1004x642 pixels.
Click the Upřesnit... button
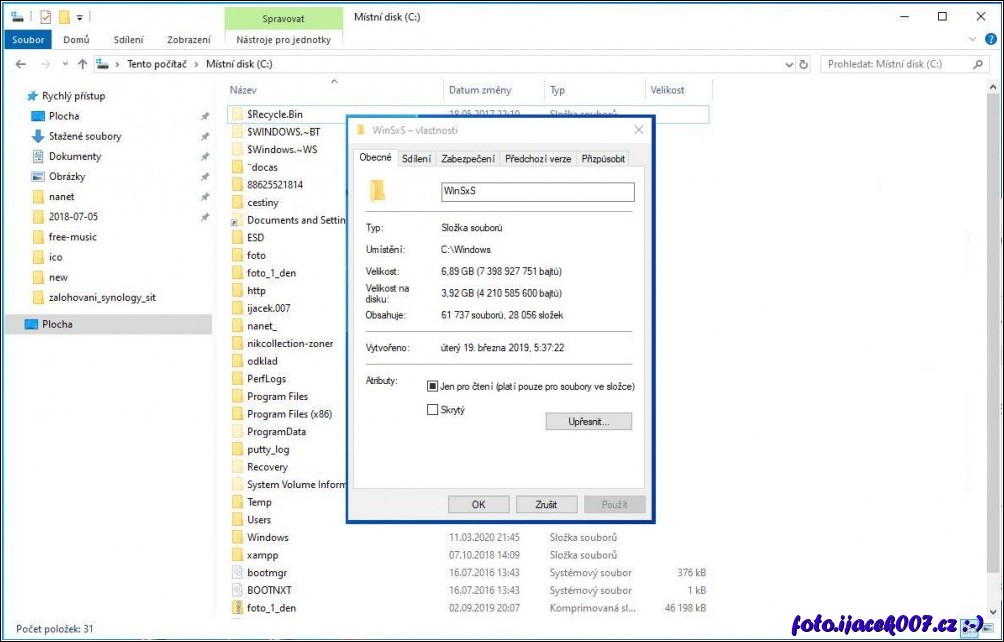(589, 422)
